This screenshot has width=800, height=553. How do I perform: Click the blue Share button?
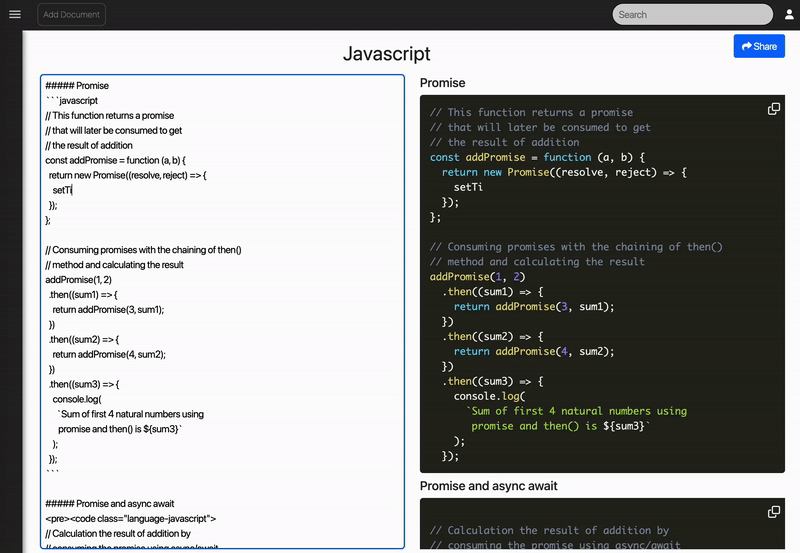point(759,46)
